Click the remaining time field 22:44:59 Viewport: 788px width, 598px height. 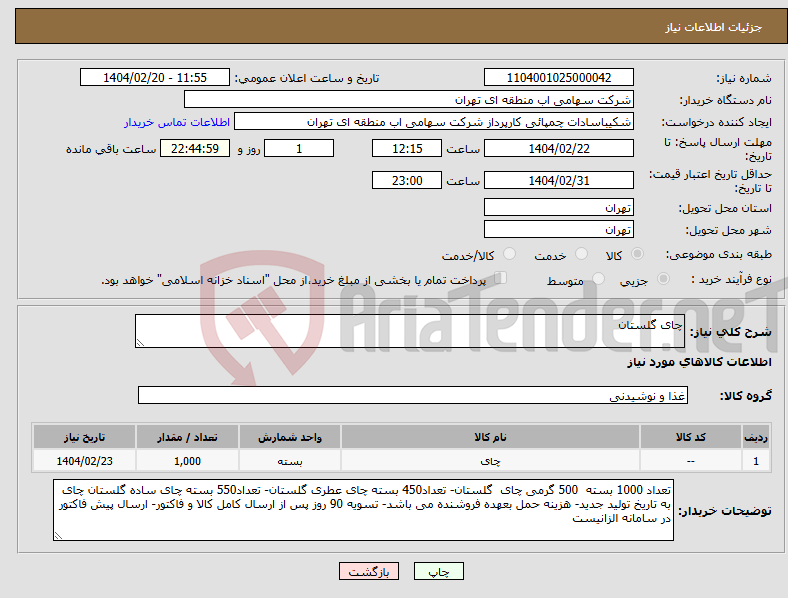click(194, 148)
